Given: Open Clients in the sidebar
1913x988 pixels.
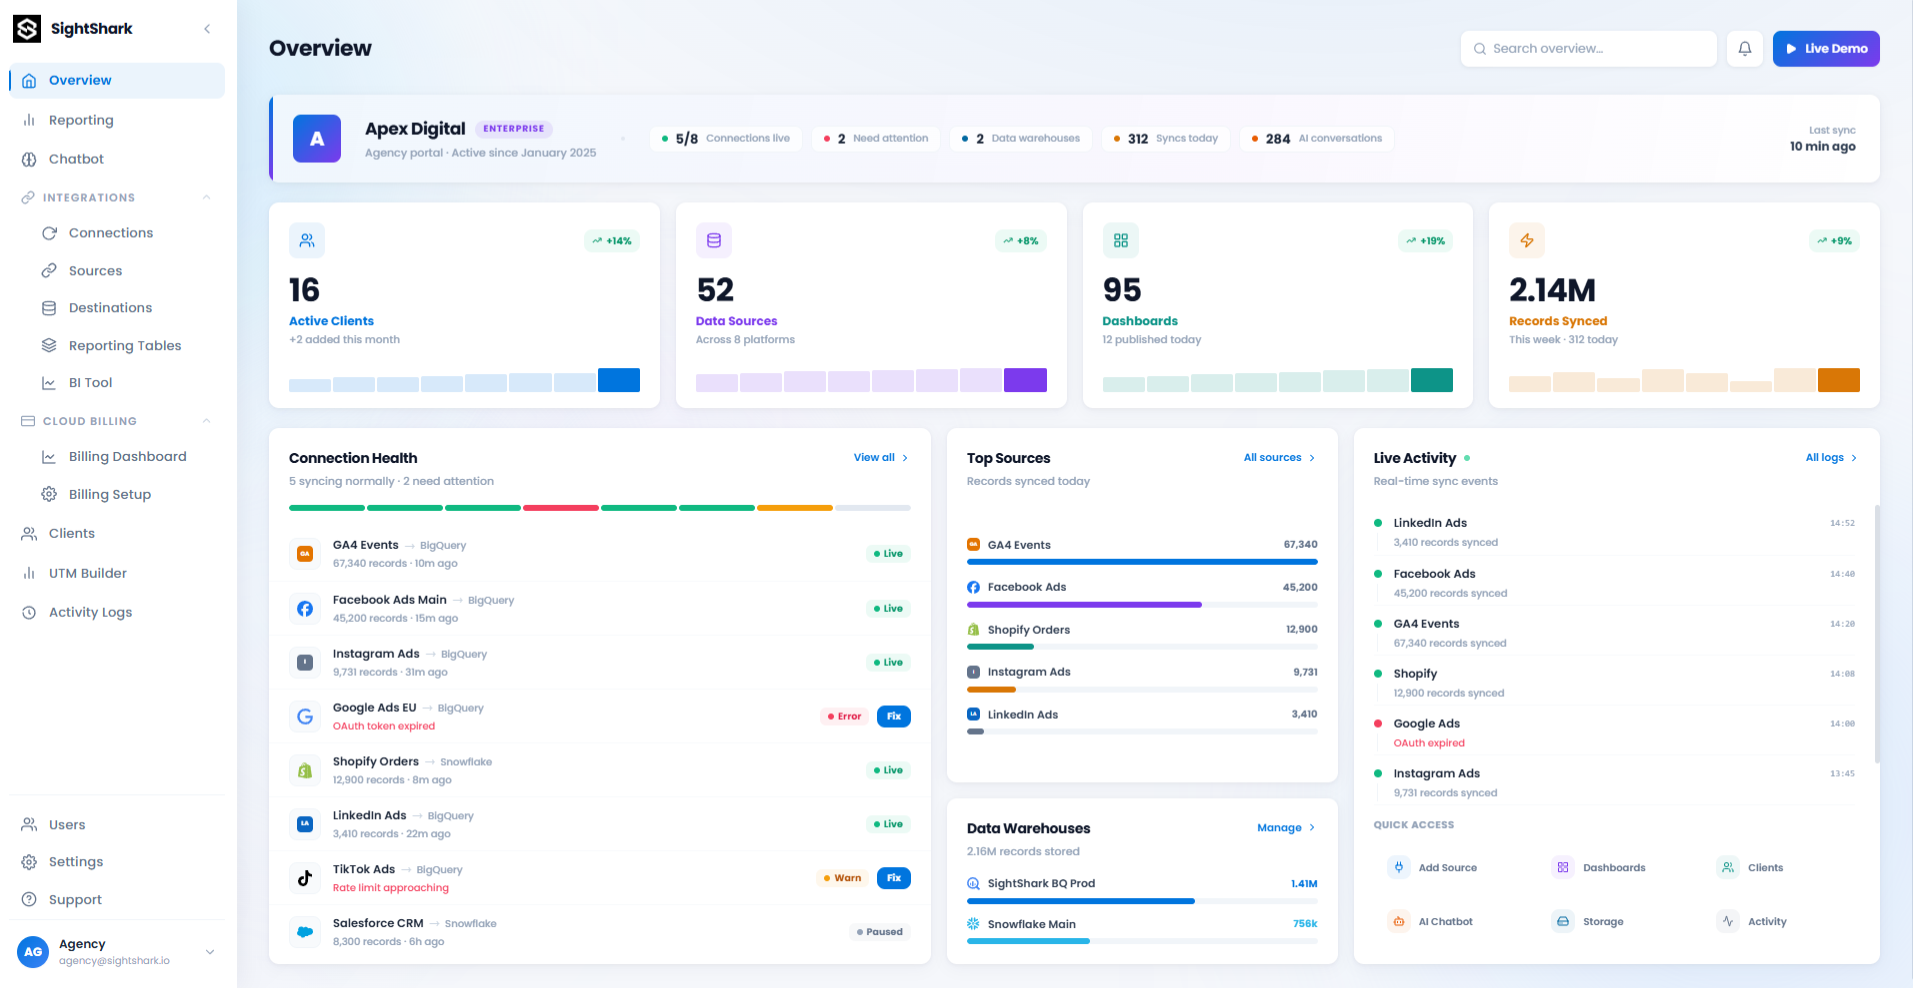Looking at the screenshot, I should (x=117, y=534).
